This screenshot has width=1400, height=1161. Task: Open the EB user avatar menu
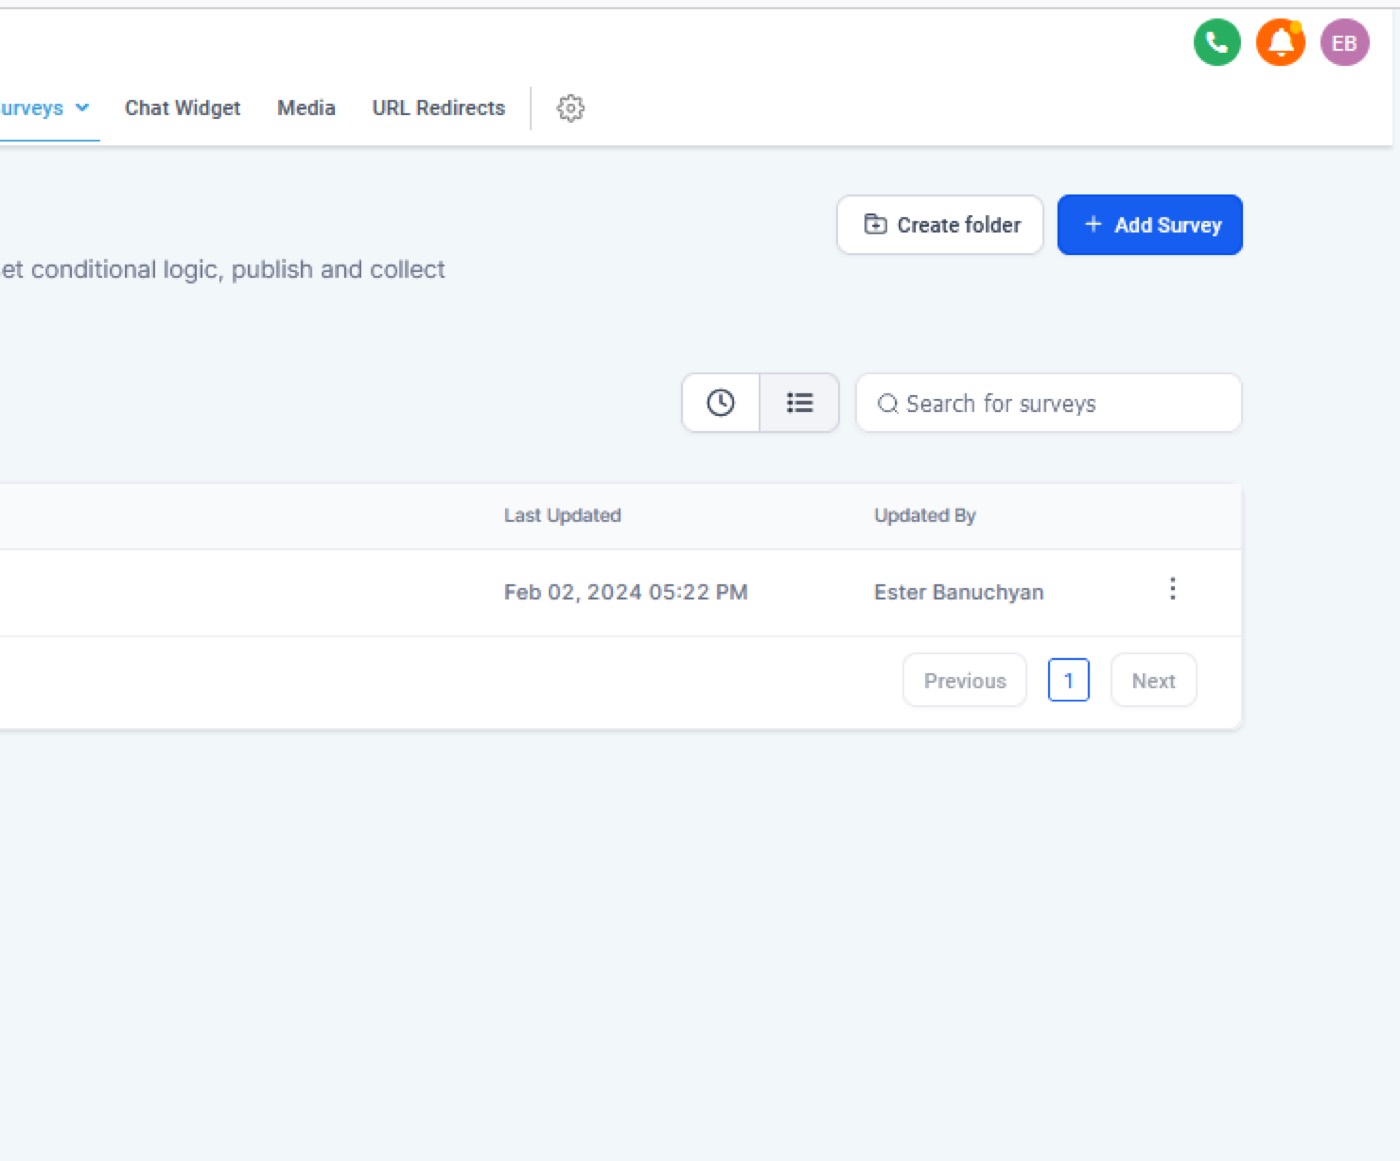(x=1345, y=43)
